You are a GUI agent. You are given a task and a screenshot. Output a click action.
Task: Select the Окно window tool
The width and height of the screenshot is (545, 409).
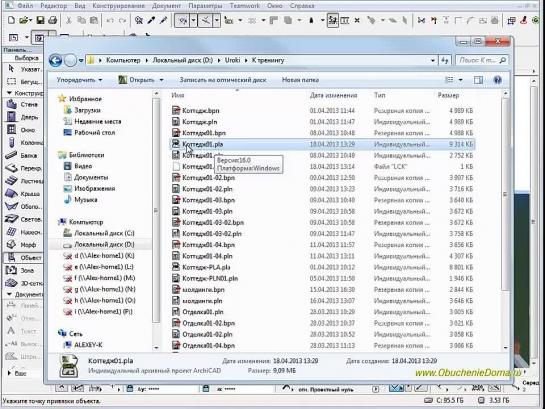(23, 130)
